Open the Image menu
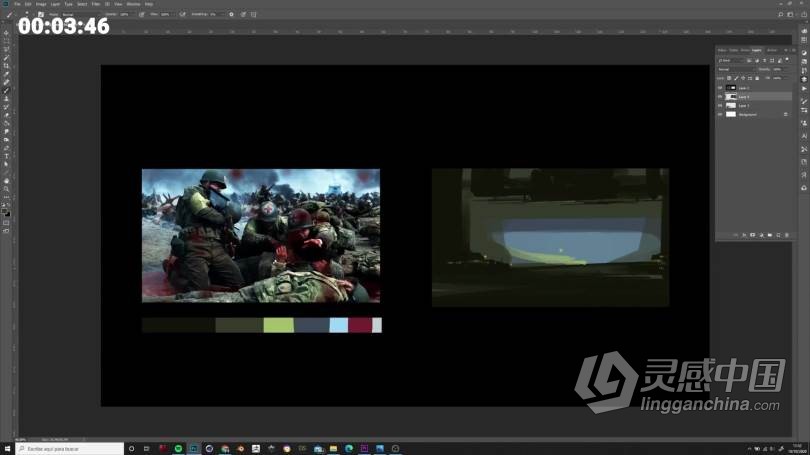 pos(41,4)
